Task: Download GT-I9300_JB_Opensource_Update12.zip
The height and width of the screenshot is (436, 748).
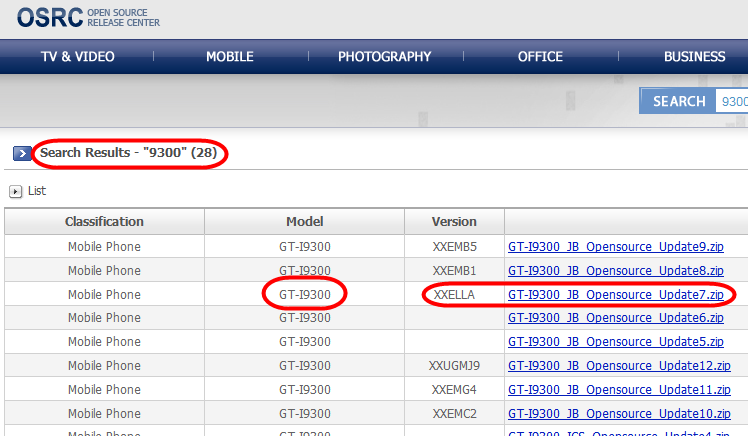Action: 619,365
